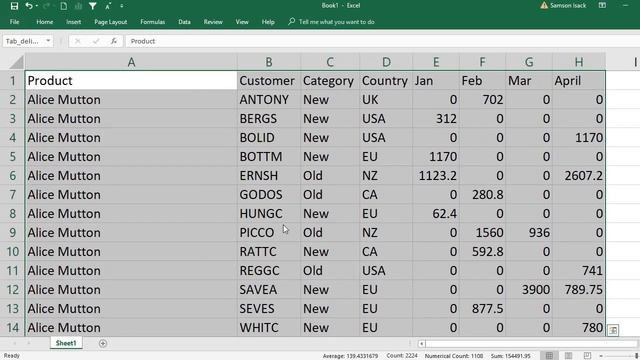
Task: Open the Review tab
Action: click(x=213, y=22)
